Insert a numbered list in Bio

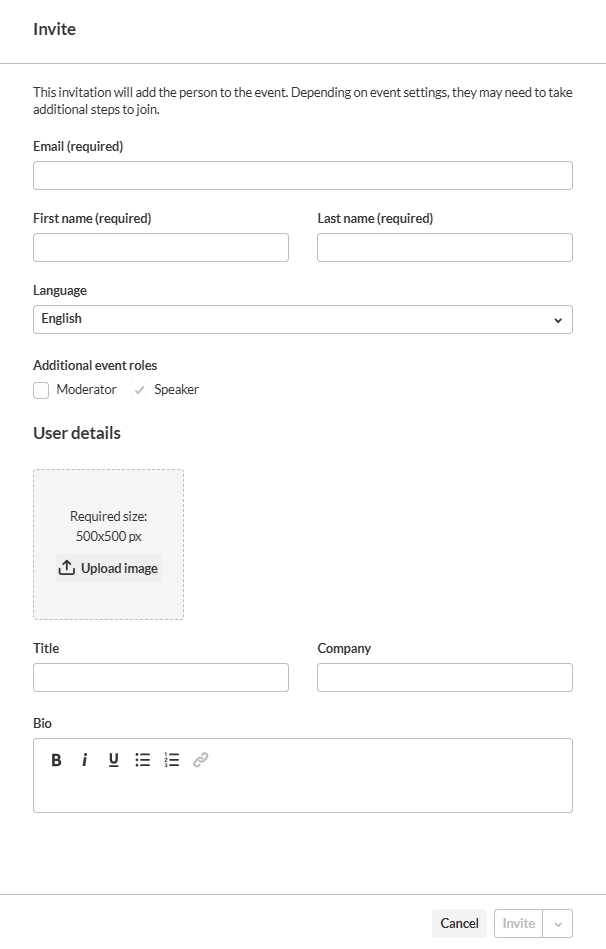point(172,760)
